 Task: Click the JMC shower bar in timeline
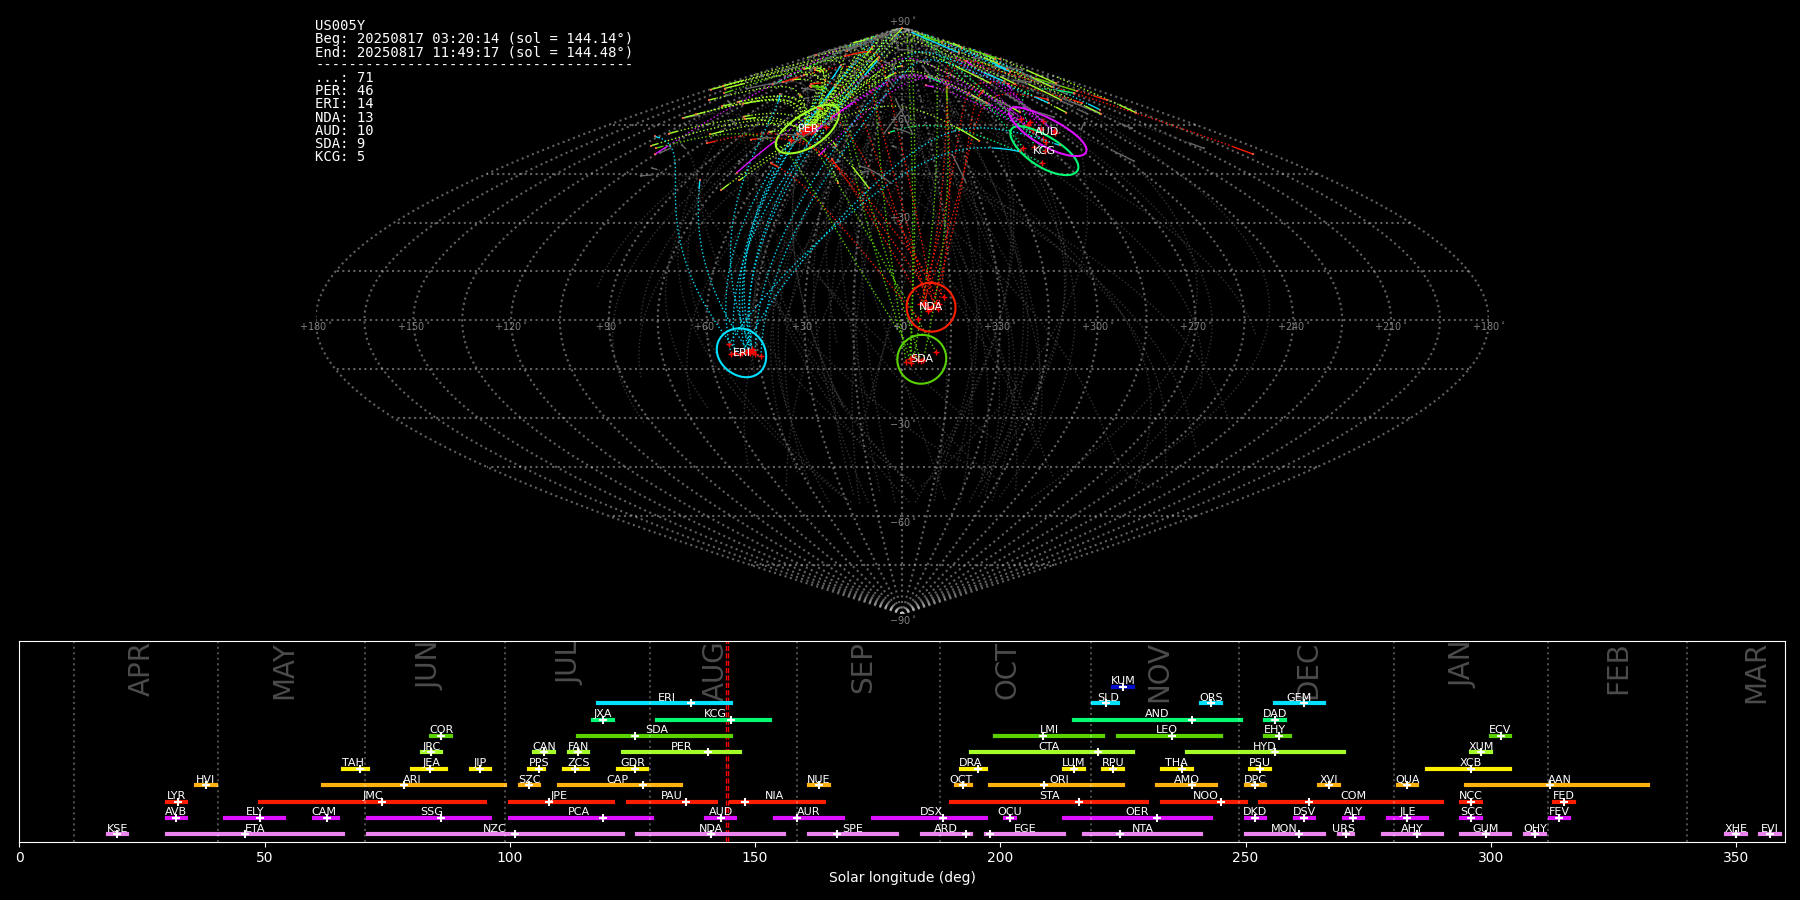pos(372,801)
